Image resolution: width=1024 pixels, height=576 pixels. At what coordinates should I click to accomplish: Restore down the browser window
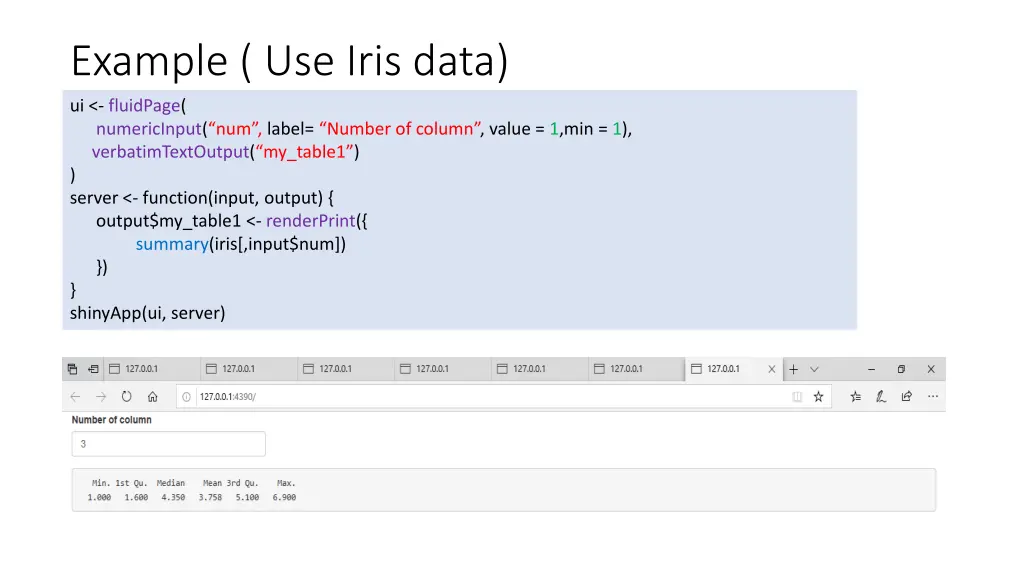(901, 369)
